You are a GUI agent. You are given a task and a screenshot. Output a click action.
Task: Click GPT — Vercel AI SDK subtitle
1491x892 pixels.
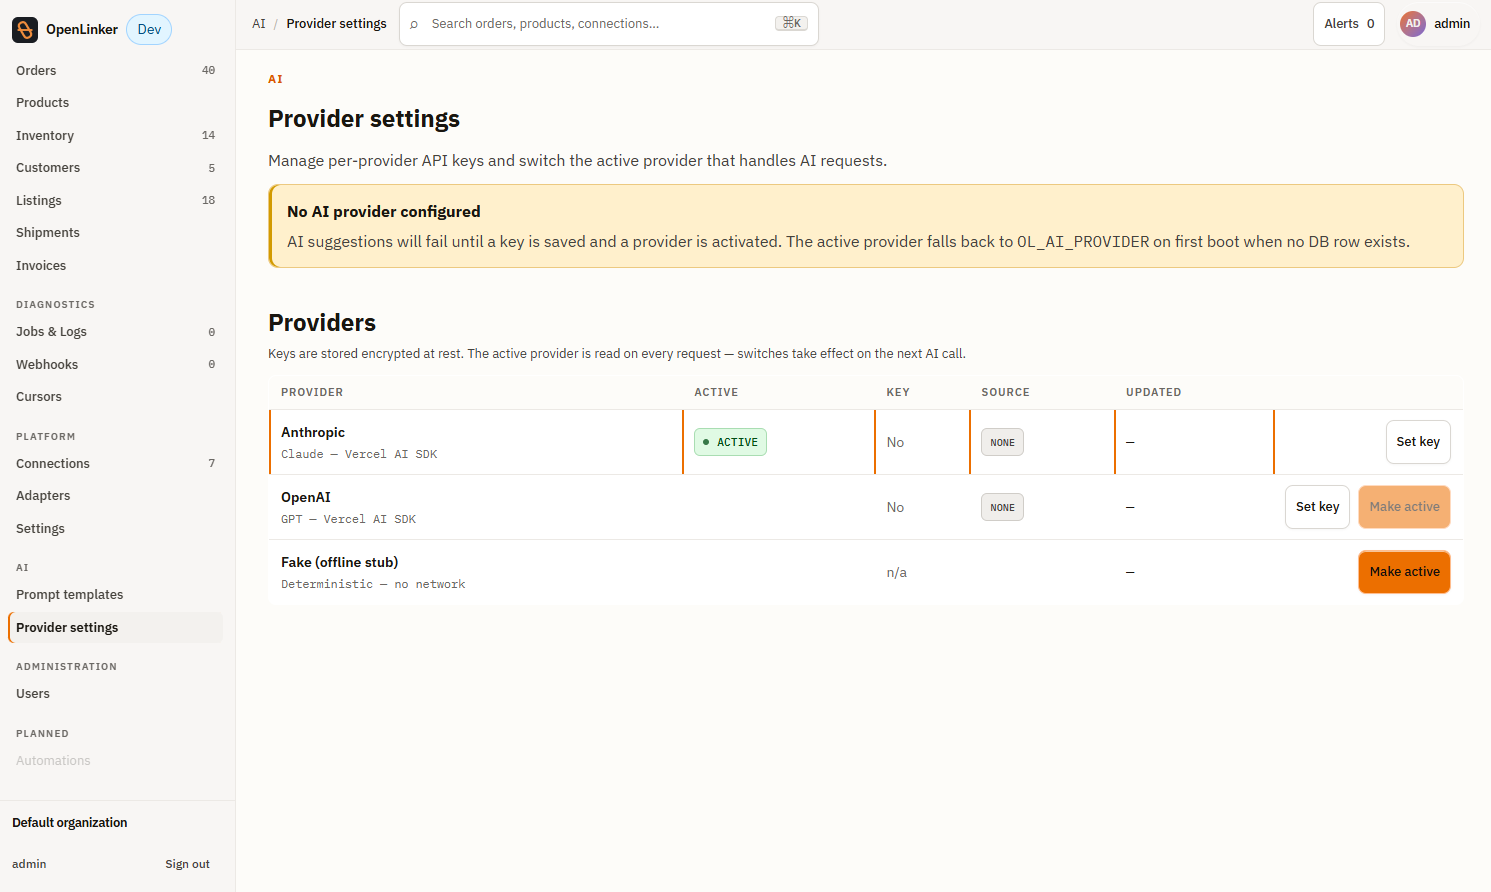coord(348,519)
